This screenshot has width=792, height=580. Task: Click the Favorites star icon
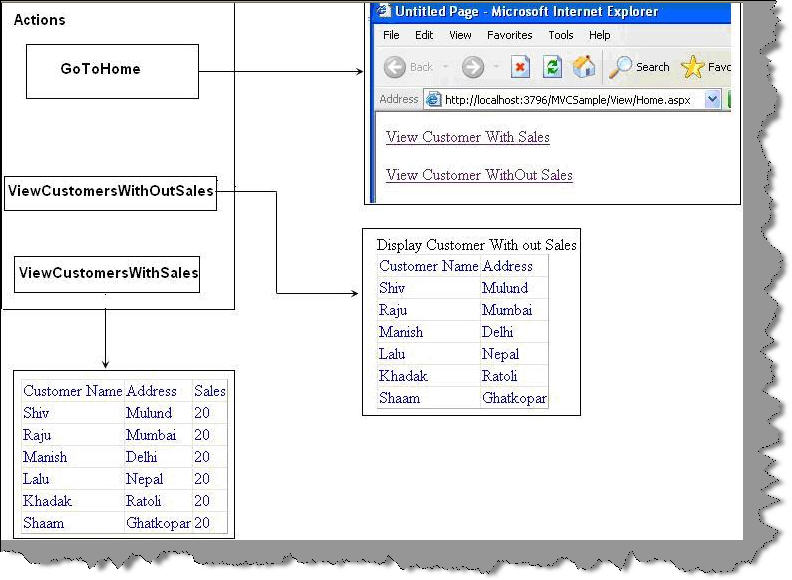click(x=692, y=67)
